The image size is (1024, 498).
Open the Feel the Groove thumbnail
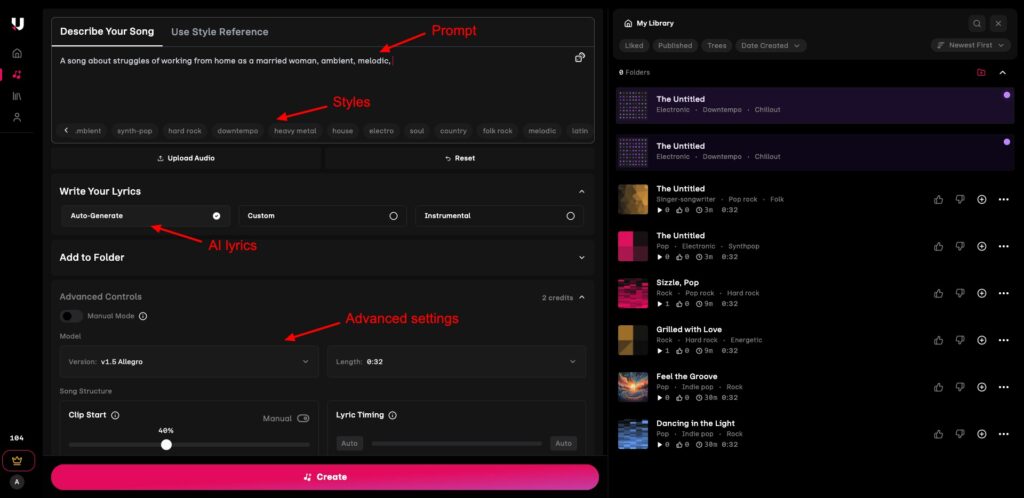click(633, 387)
